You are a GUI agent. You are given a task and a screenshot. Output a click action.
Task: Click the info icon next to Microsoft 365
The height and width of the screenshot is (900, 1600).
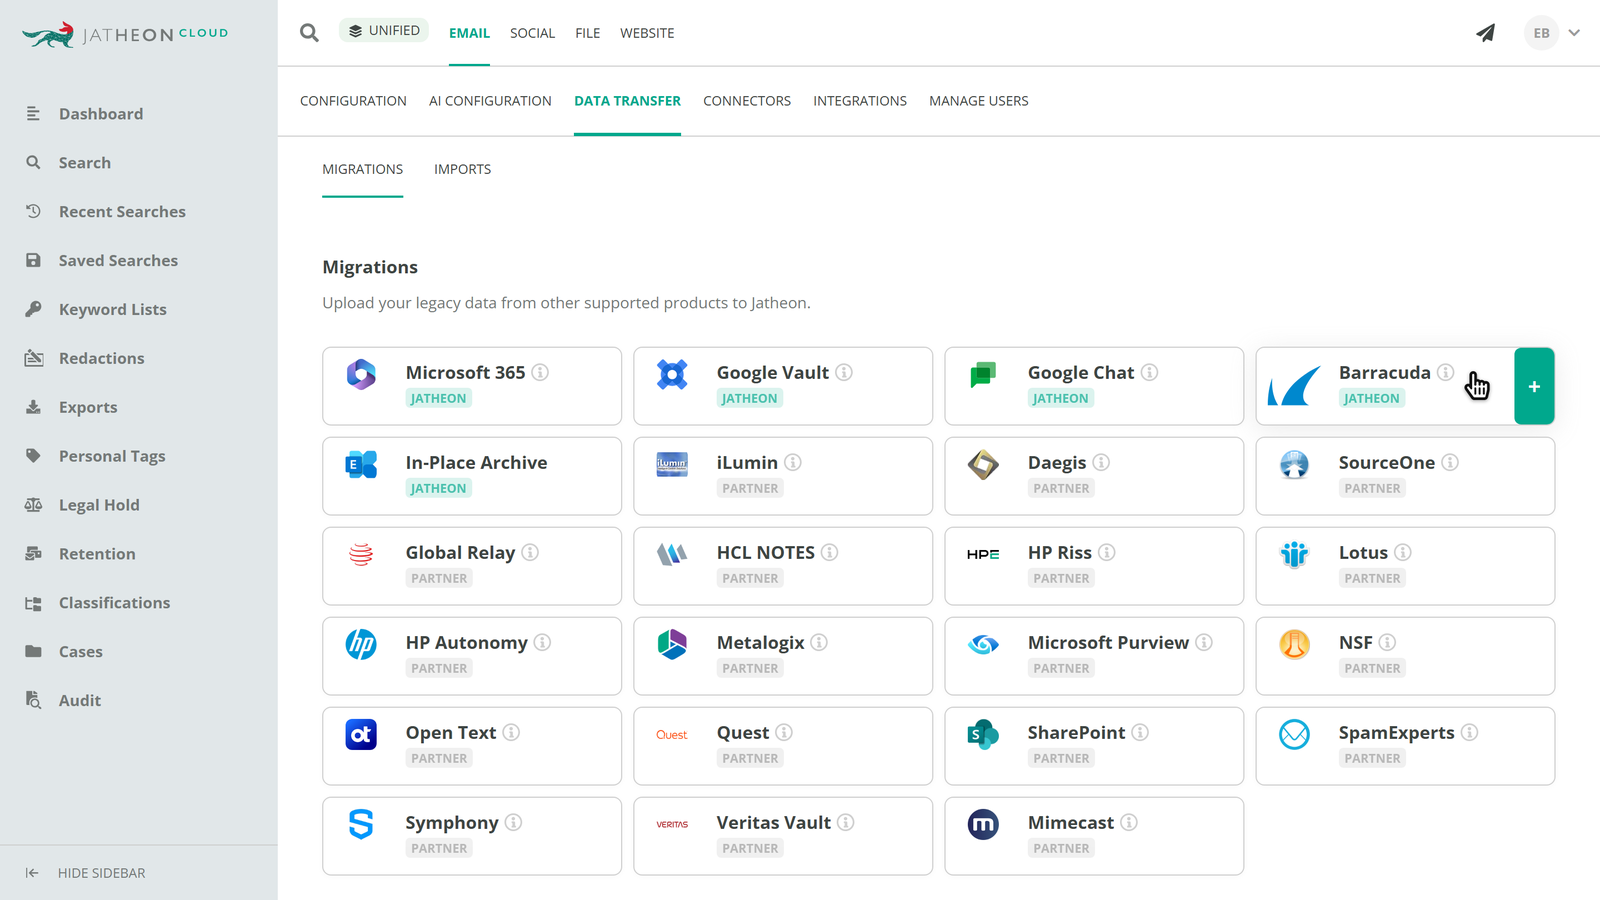pyautogui.click(x=540, y=372)
